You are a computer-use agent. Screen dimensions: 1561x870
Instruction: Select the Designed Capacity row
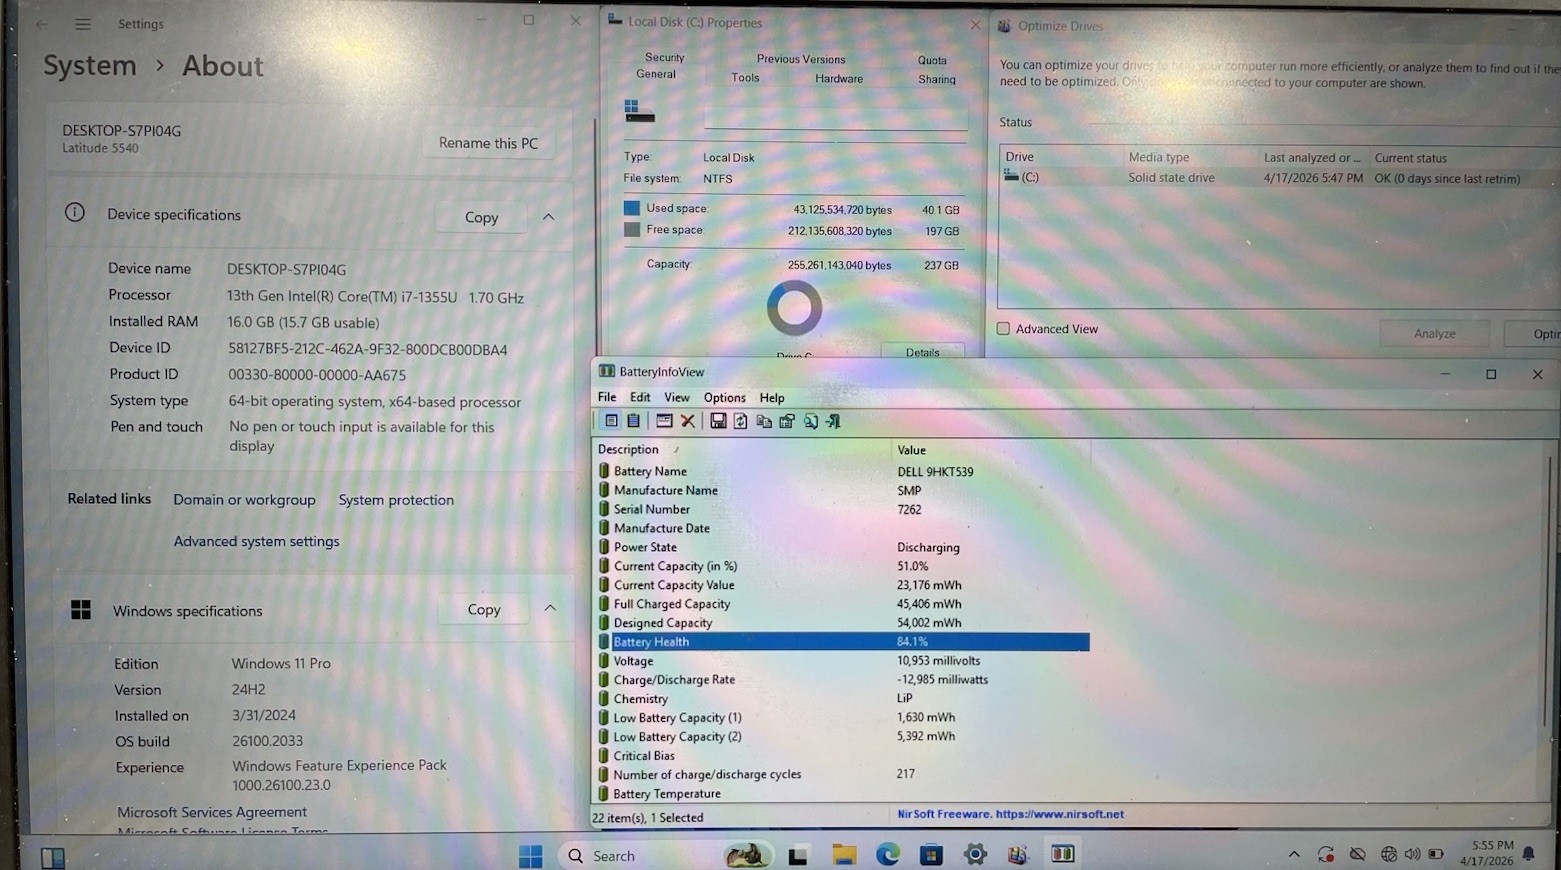843,623
